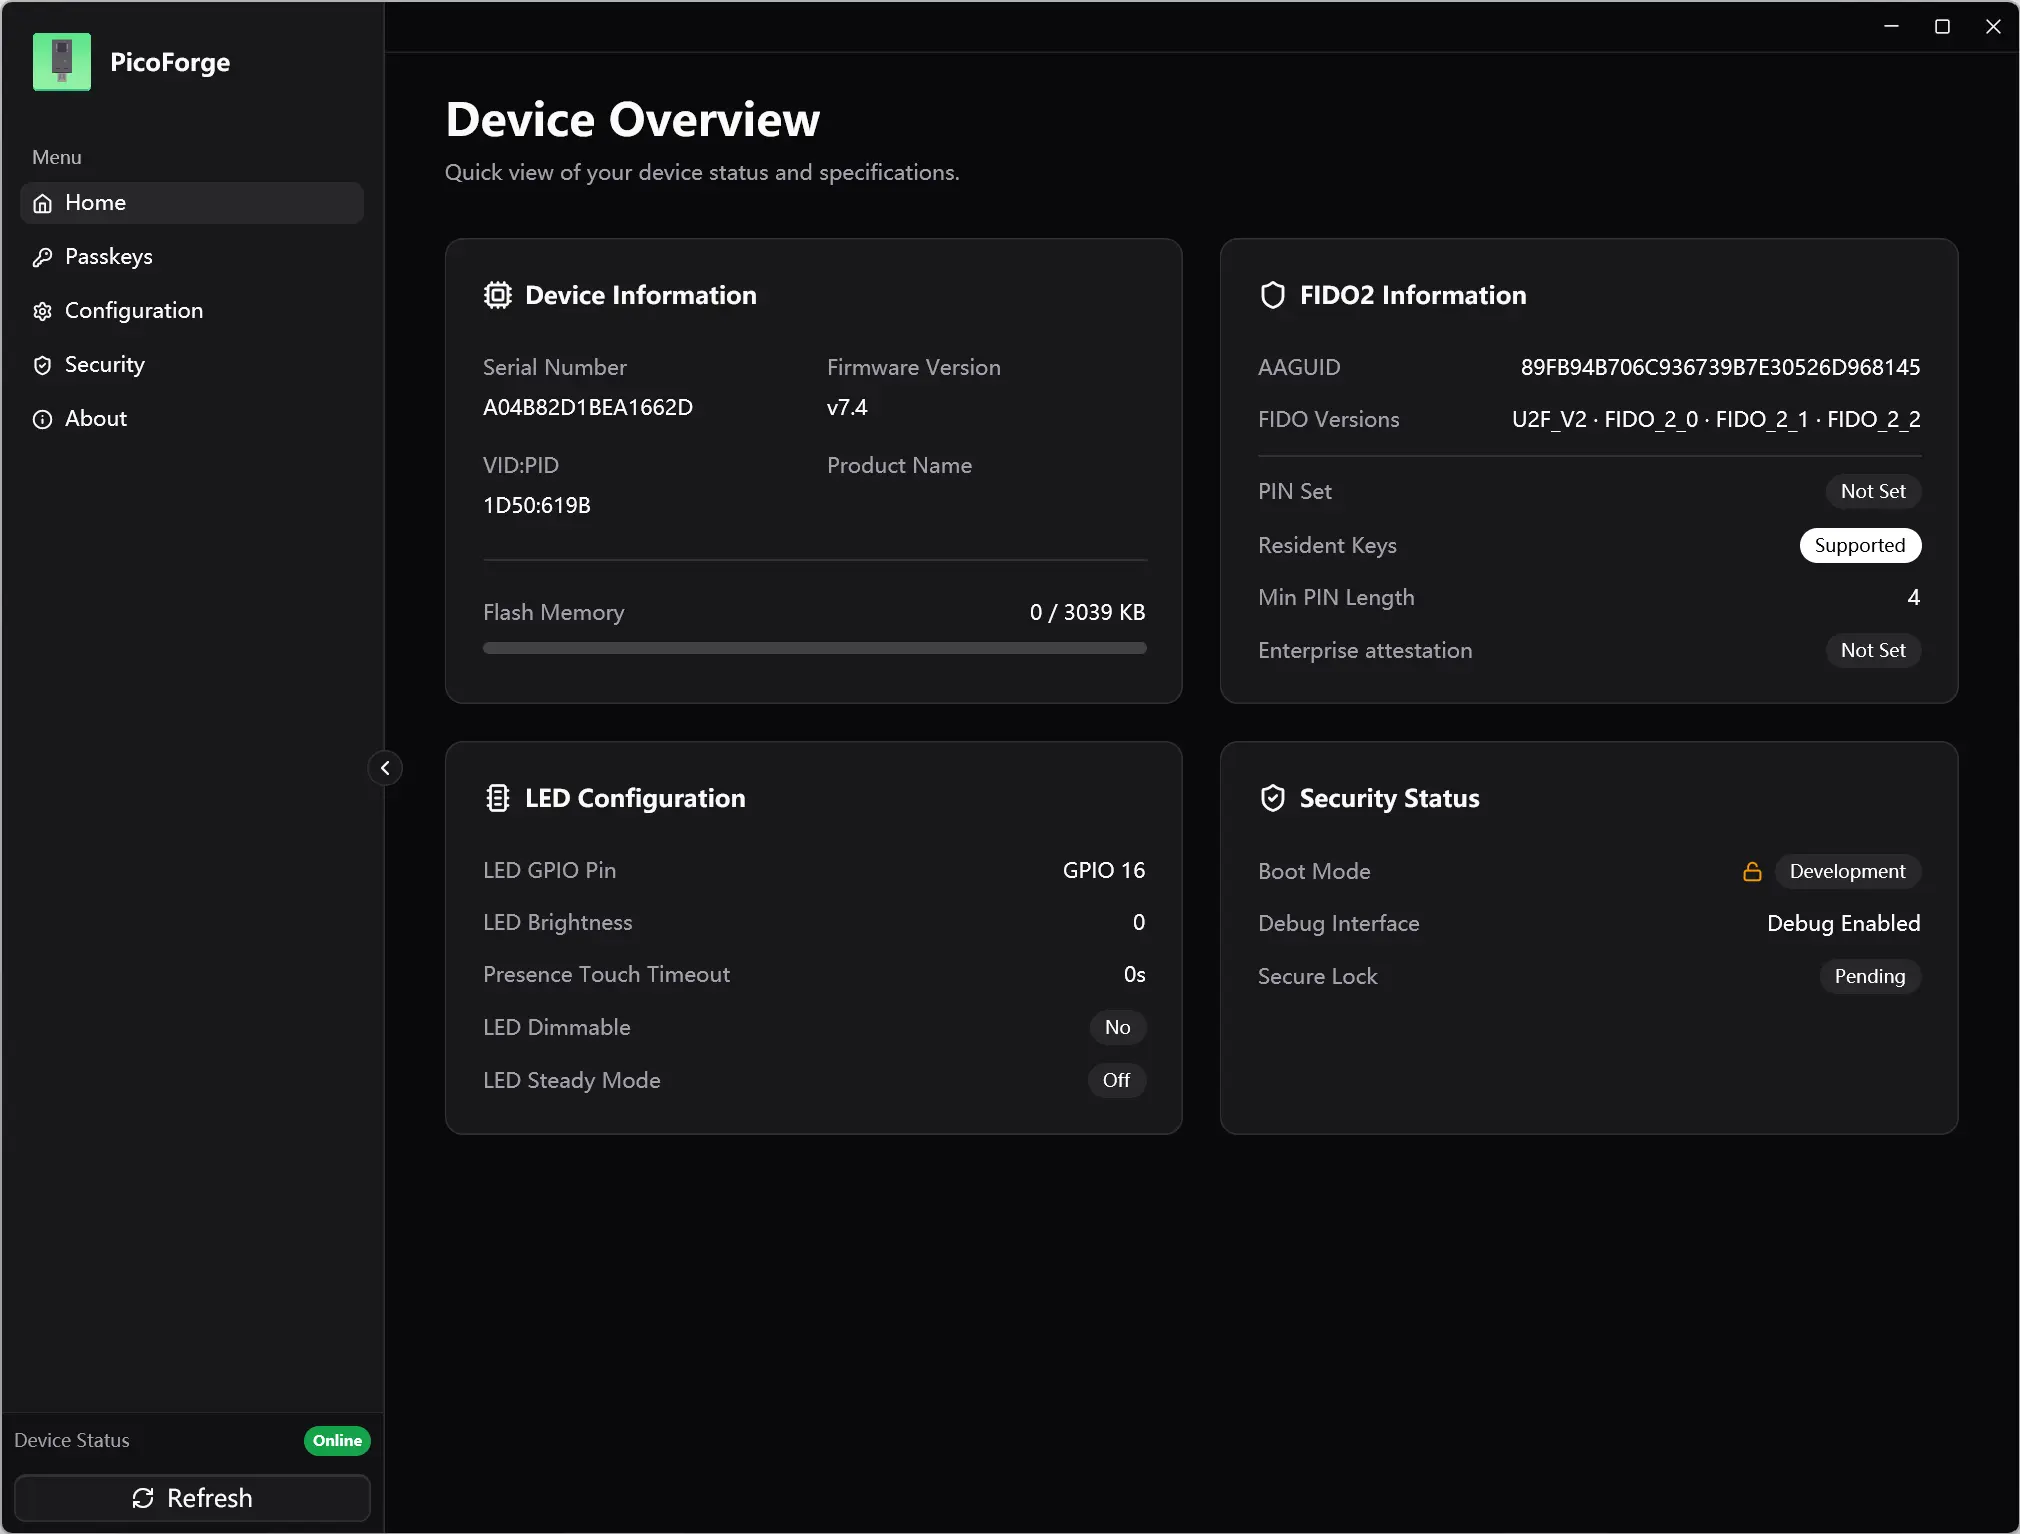The image size is (2020, 1534).
Task: Click the Configuration gear icon
Action: (x=42, y=311)
